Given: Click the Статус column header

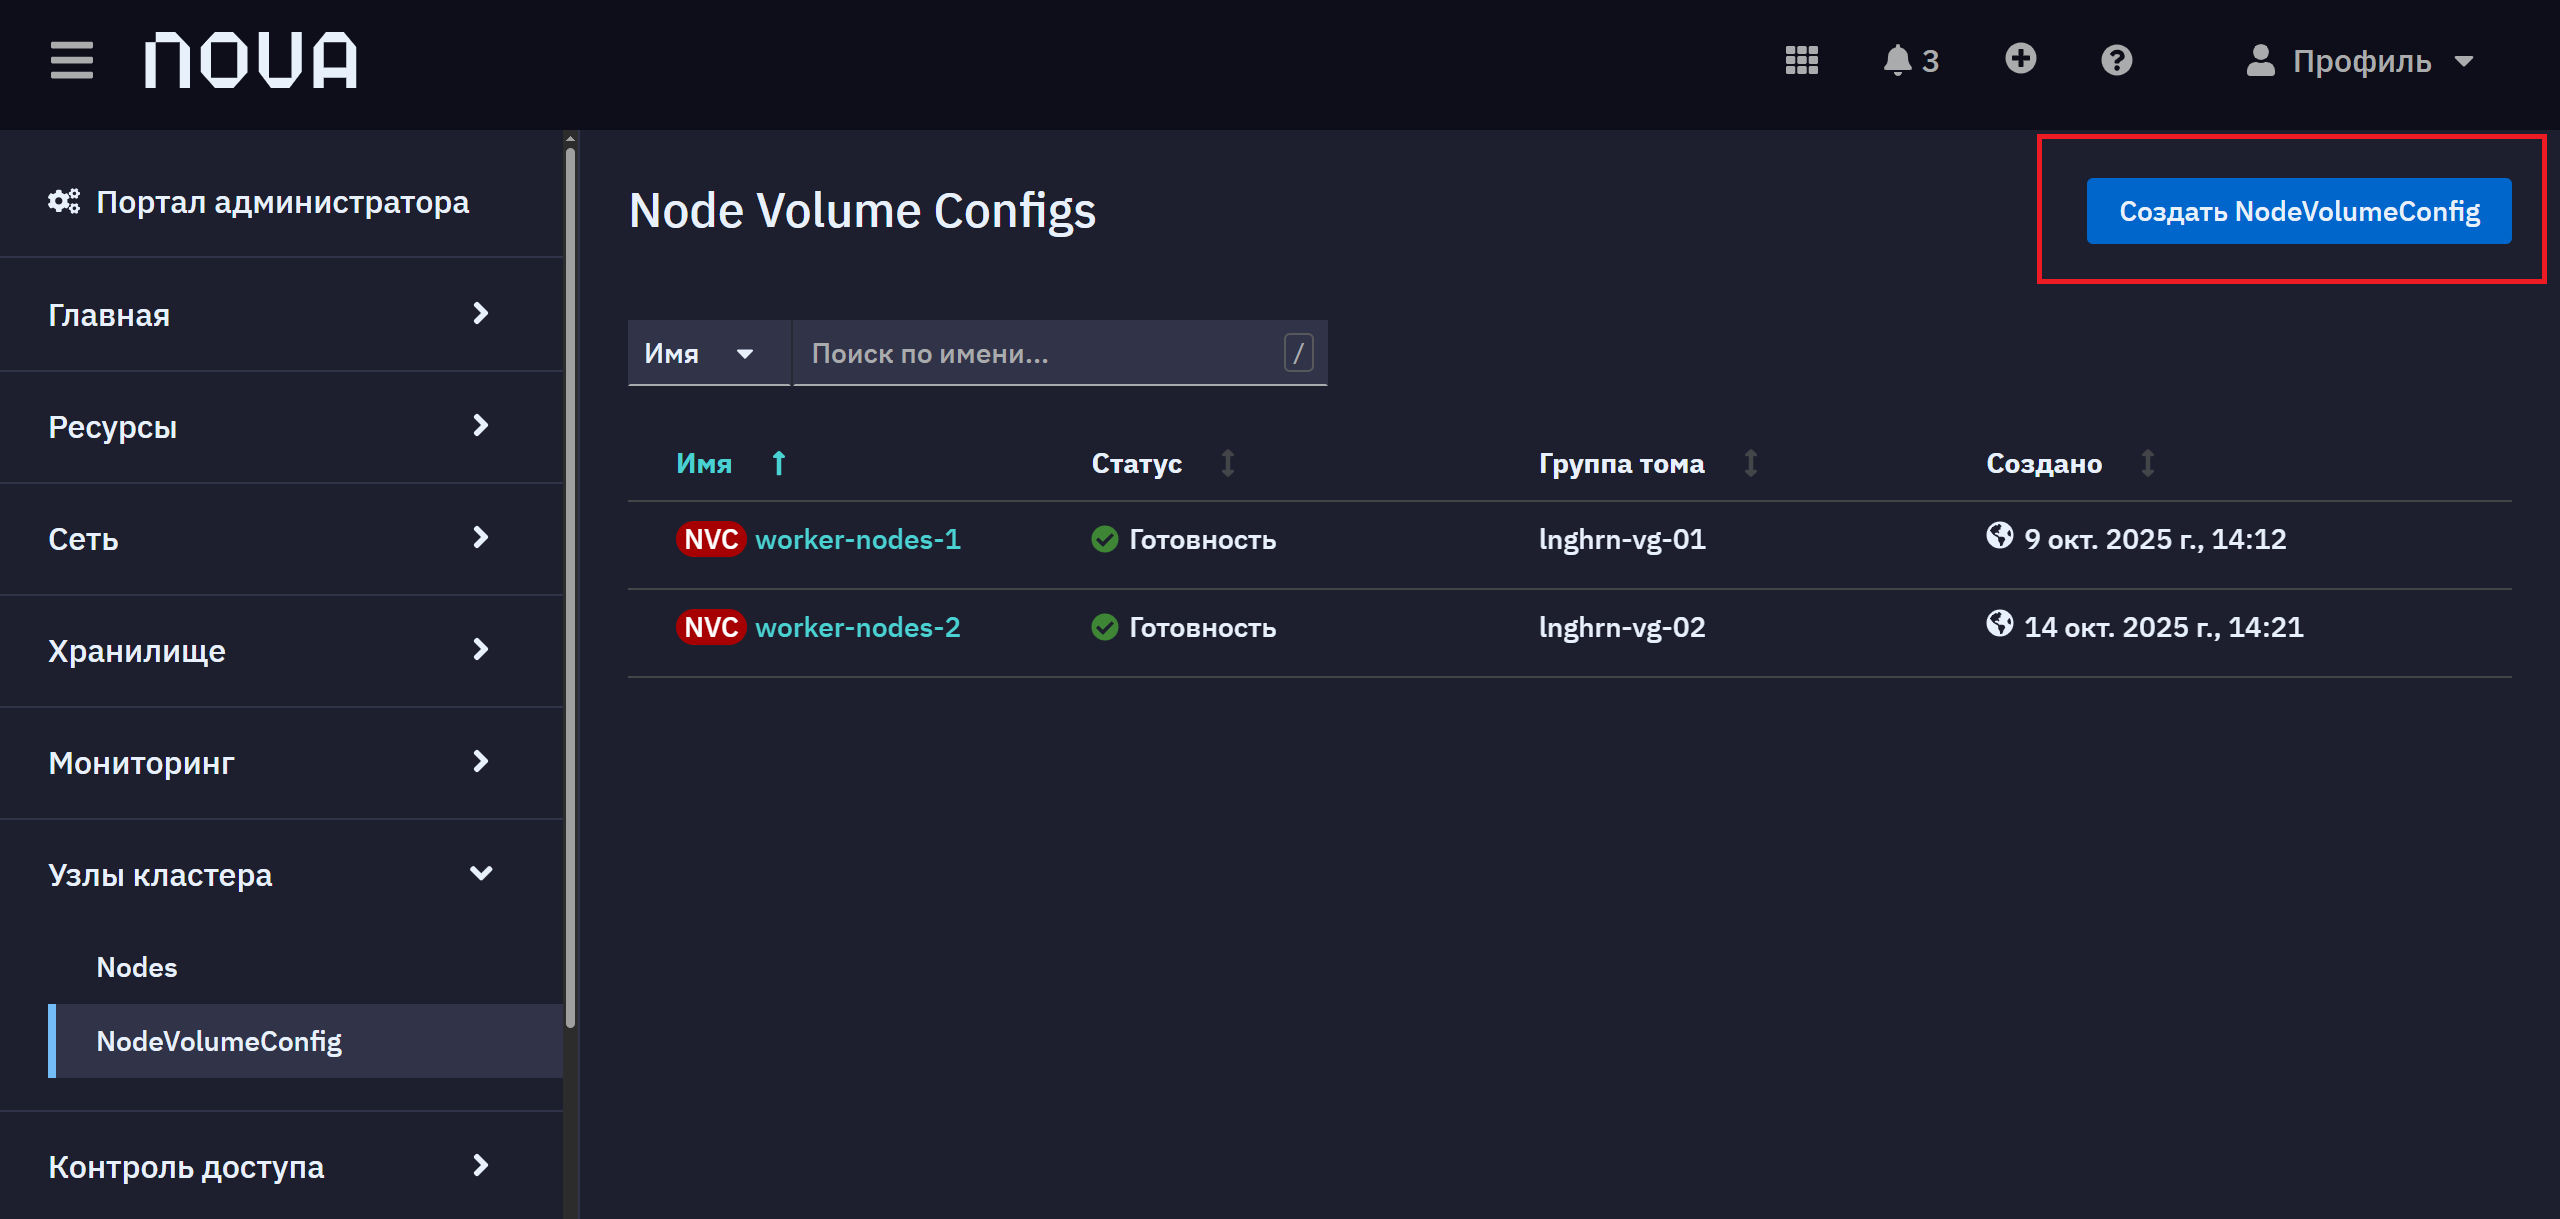Looking at the screenshot, I should tap(1137, 463).
